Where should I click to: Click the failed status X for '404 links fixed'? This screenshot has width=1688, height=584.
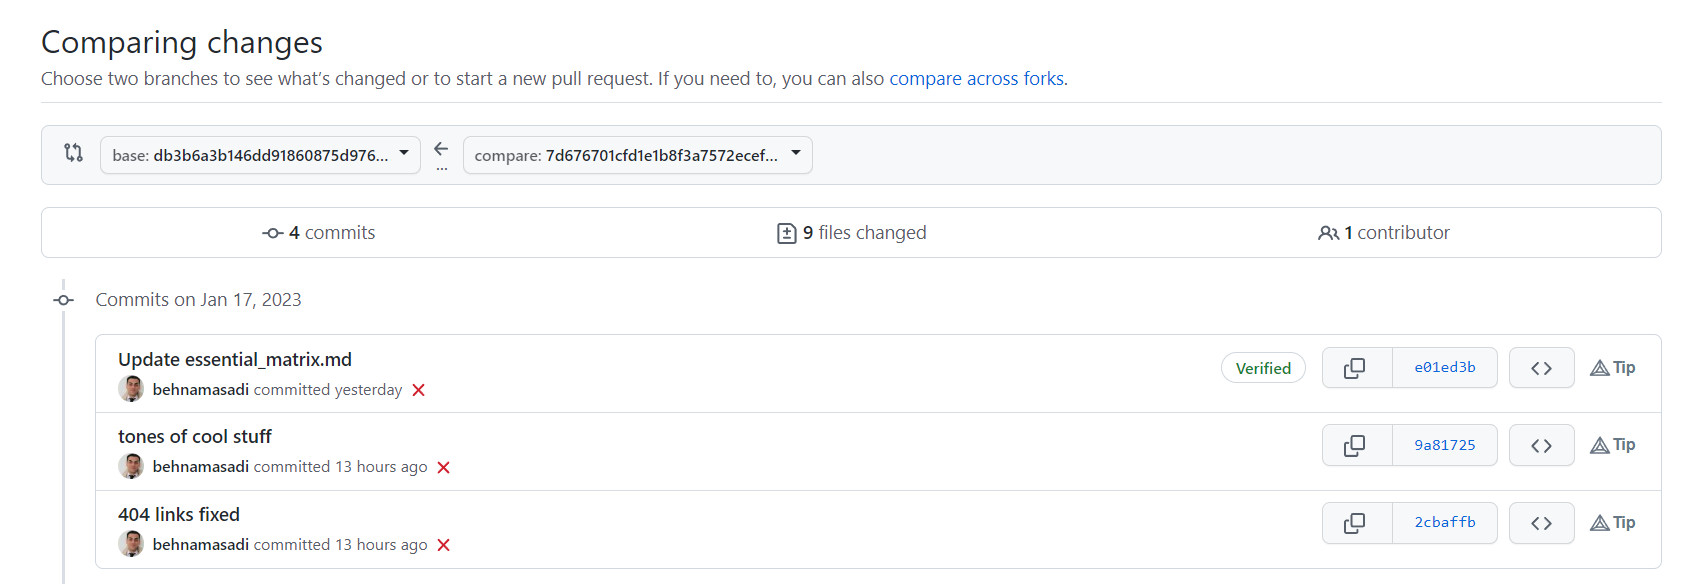pos(444,545)
